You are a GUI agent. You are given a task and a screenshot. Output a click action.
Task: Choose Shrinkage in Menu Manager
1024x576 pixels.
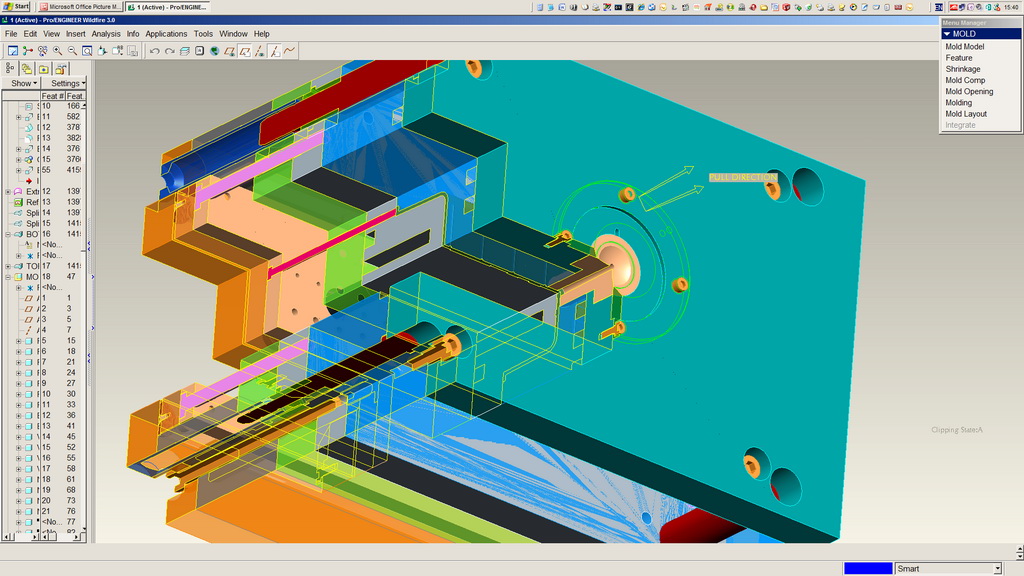[x=963, y=69]
